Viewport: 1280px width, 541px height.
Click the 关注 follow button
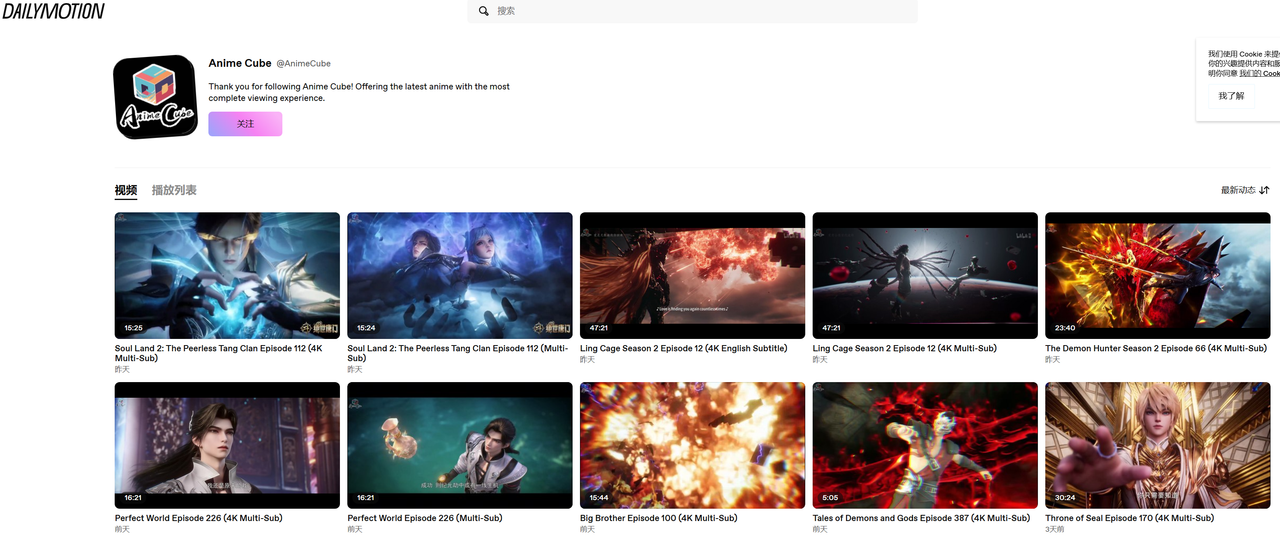pyautogui.click(x=245, y=124)
